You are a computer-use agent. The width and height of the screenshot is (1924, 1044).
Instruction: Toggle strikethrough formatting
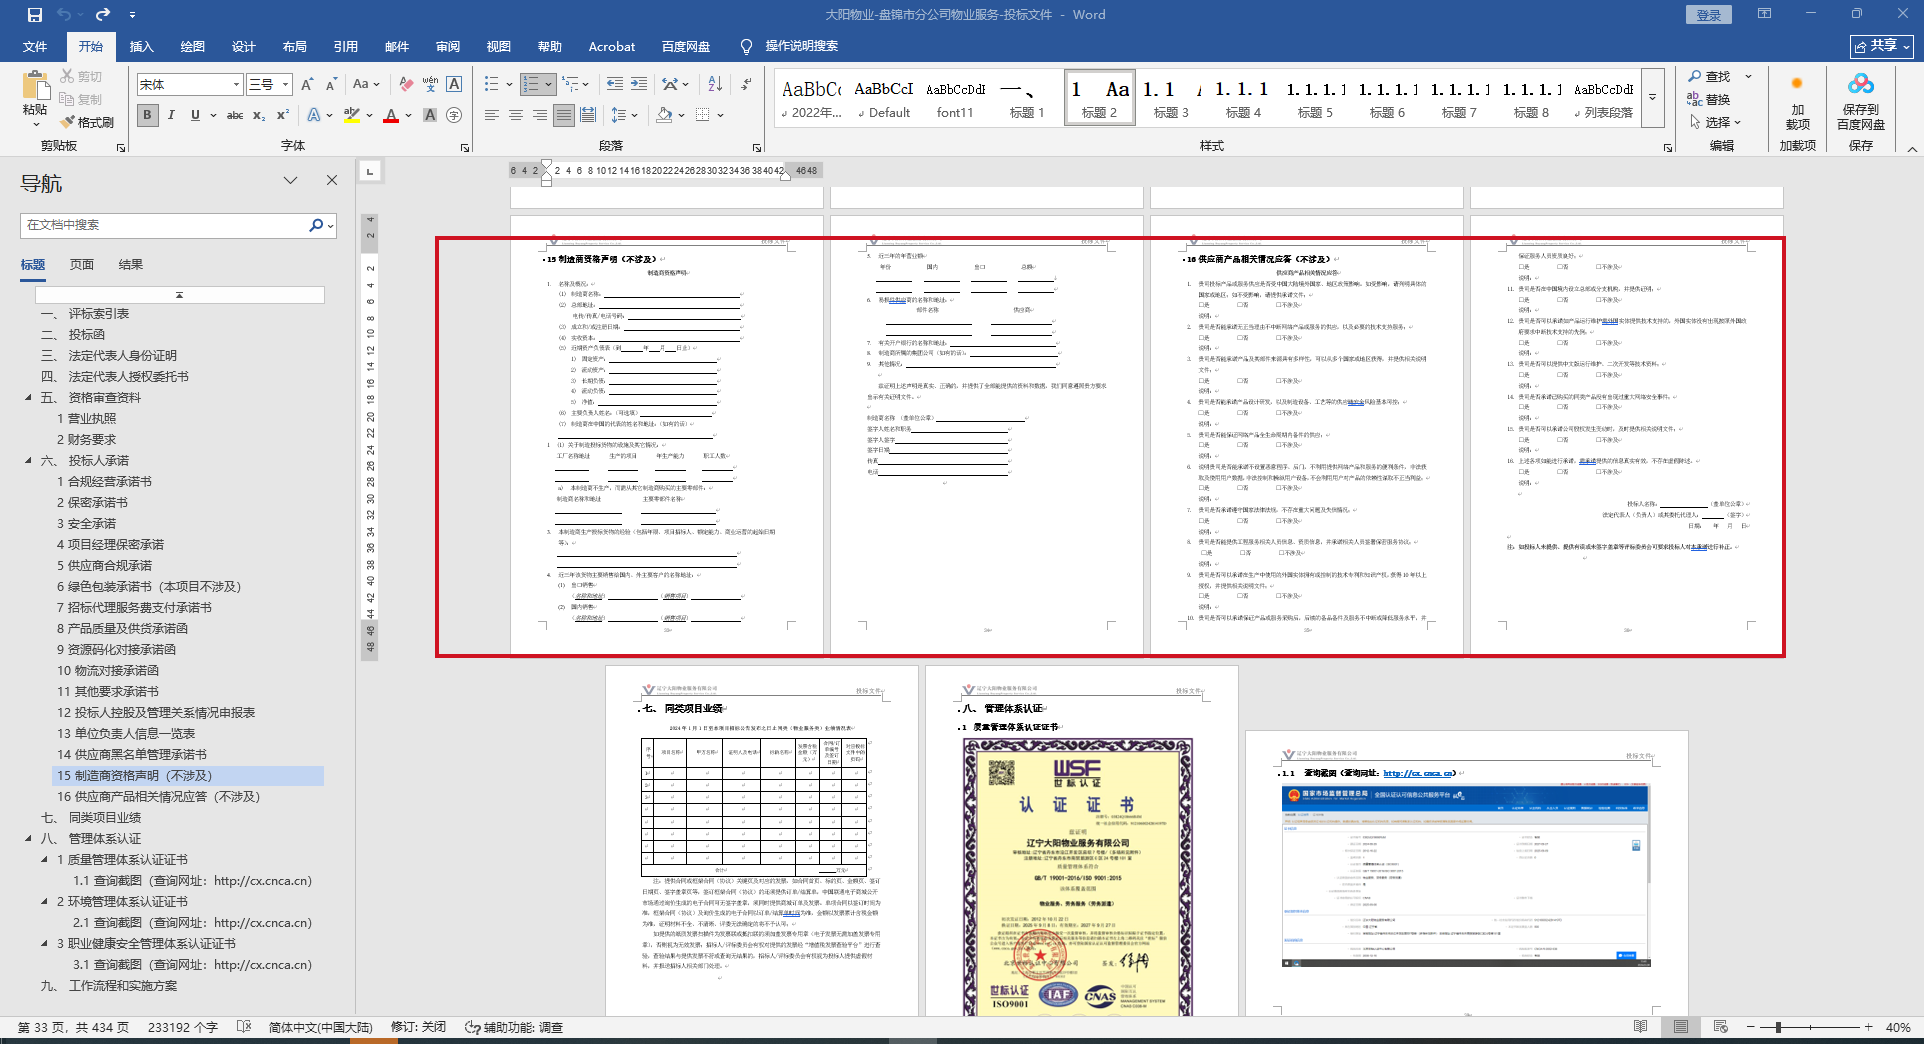(x=235, y=115)
